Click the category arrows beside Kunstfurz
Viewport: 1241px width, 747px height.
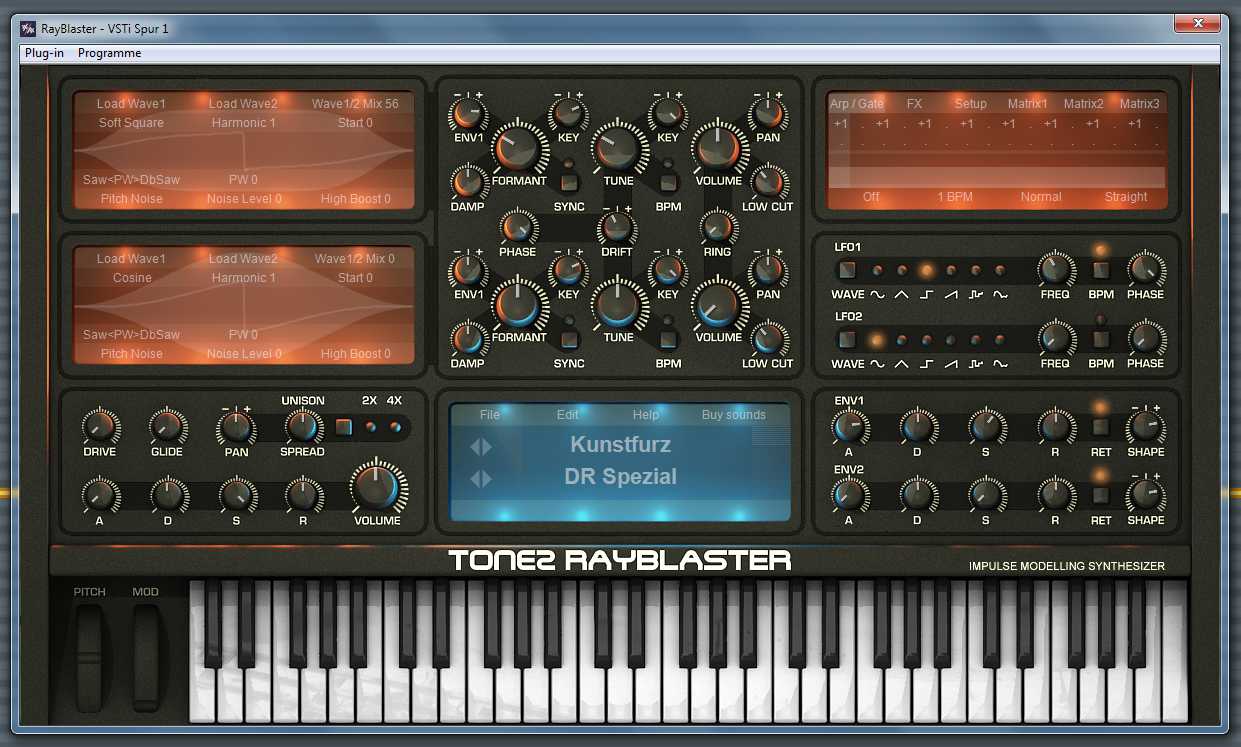pos(481,446)
